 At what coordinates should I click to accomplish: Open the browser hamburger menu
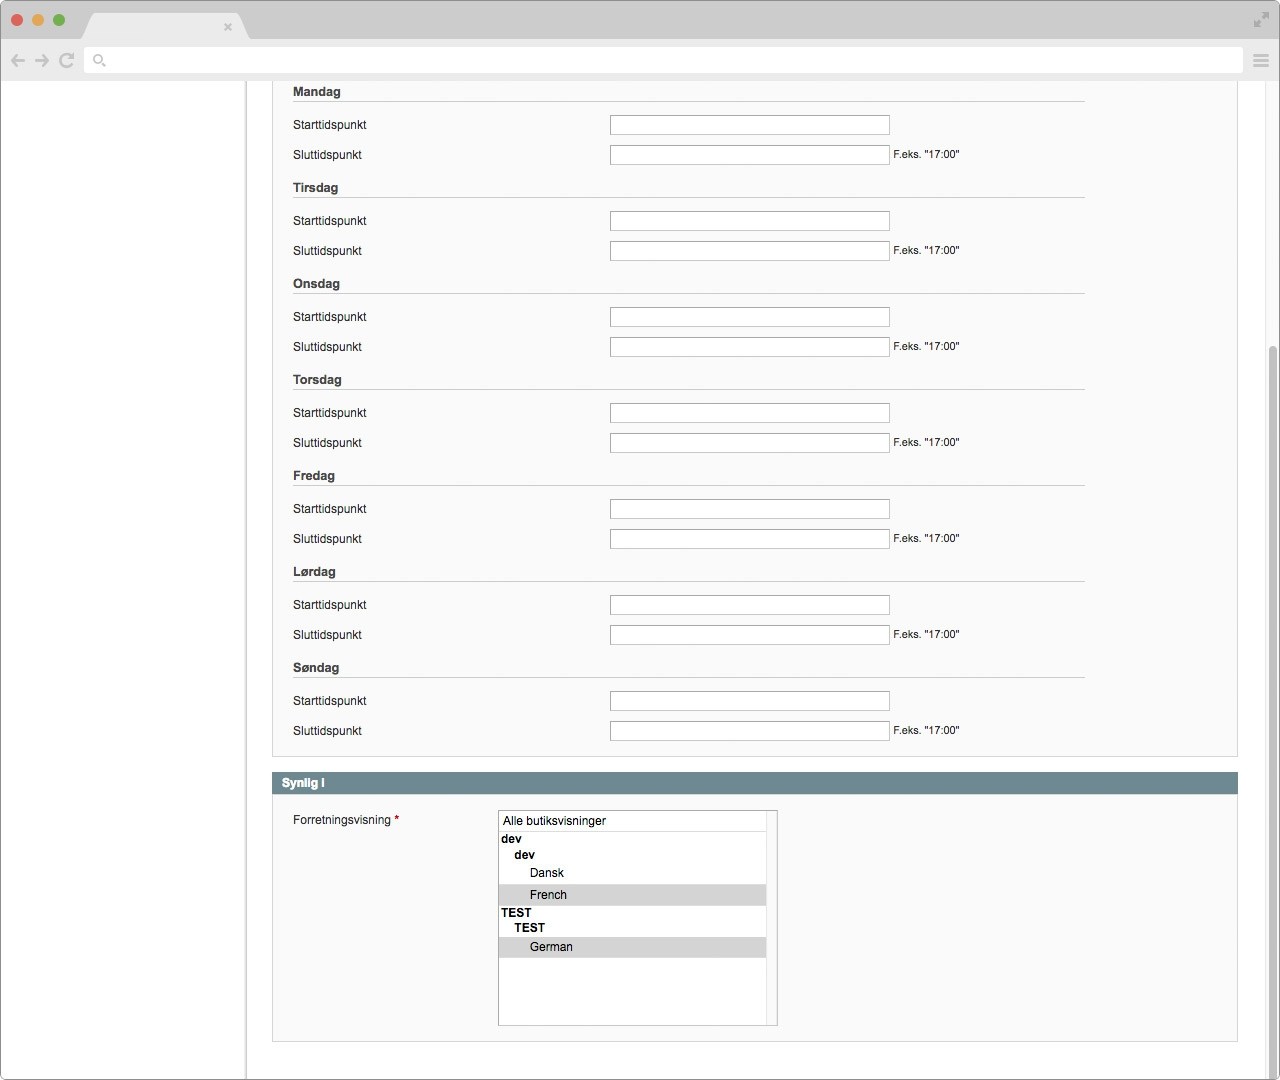1261,61
